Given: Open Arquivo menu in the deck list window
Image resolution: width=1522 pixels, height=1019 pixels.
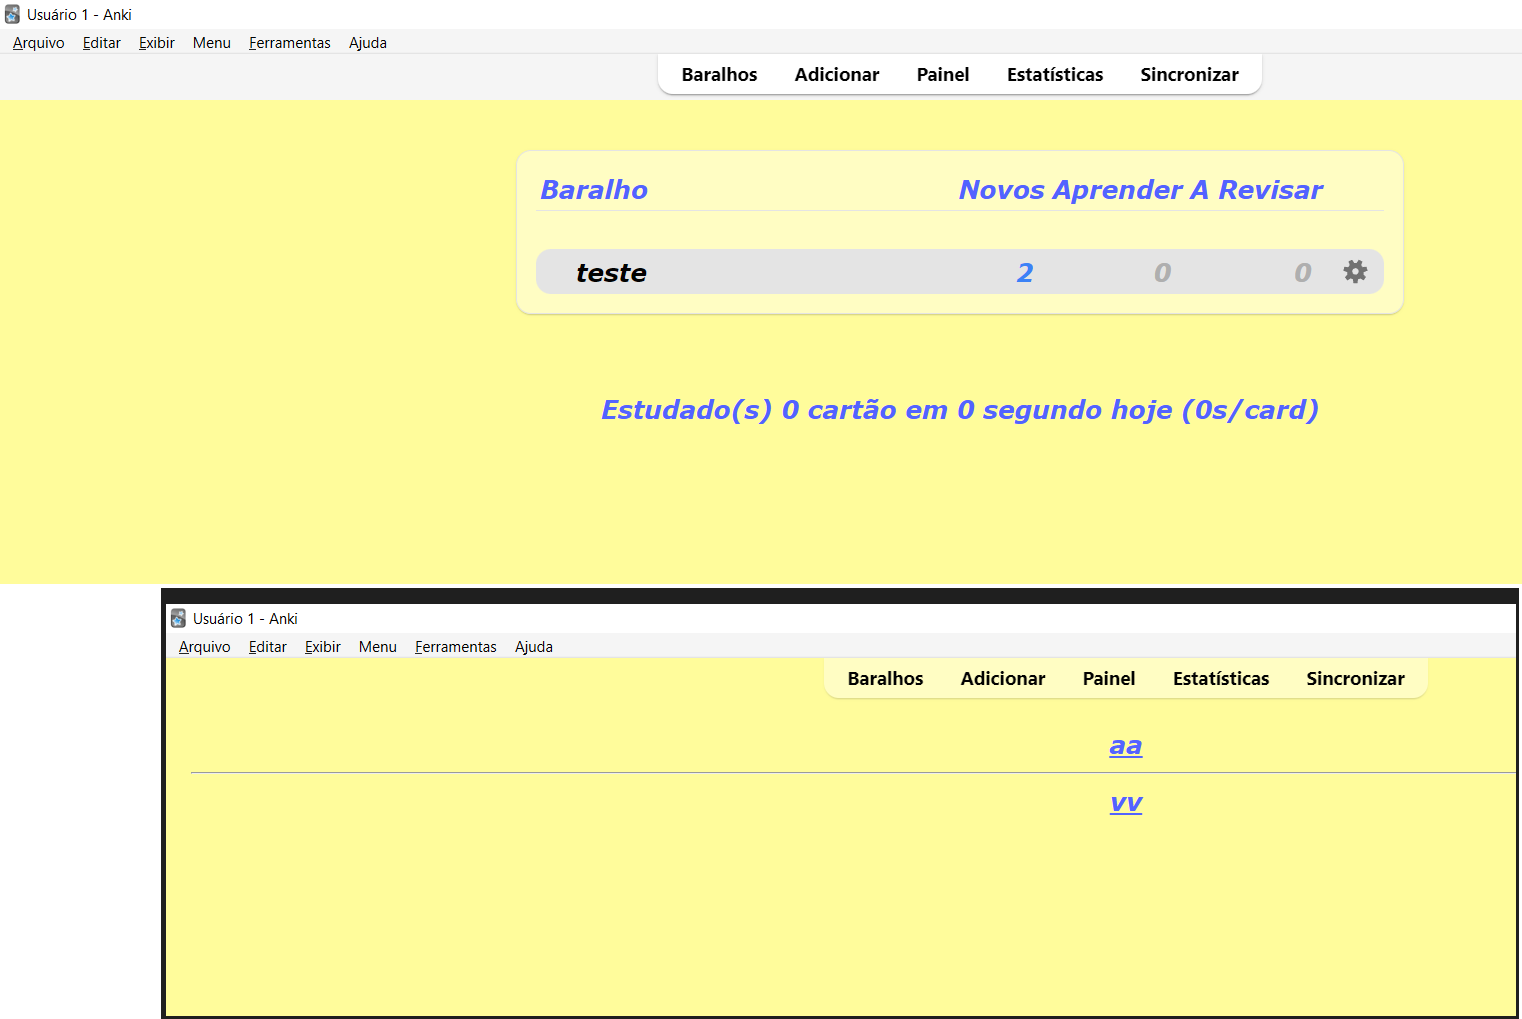Looking at the screenshot, I should coord(39,43).
